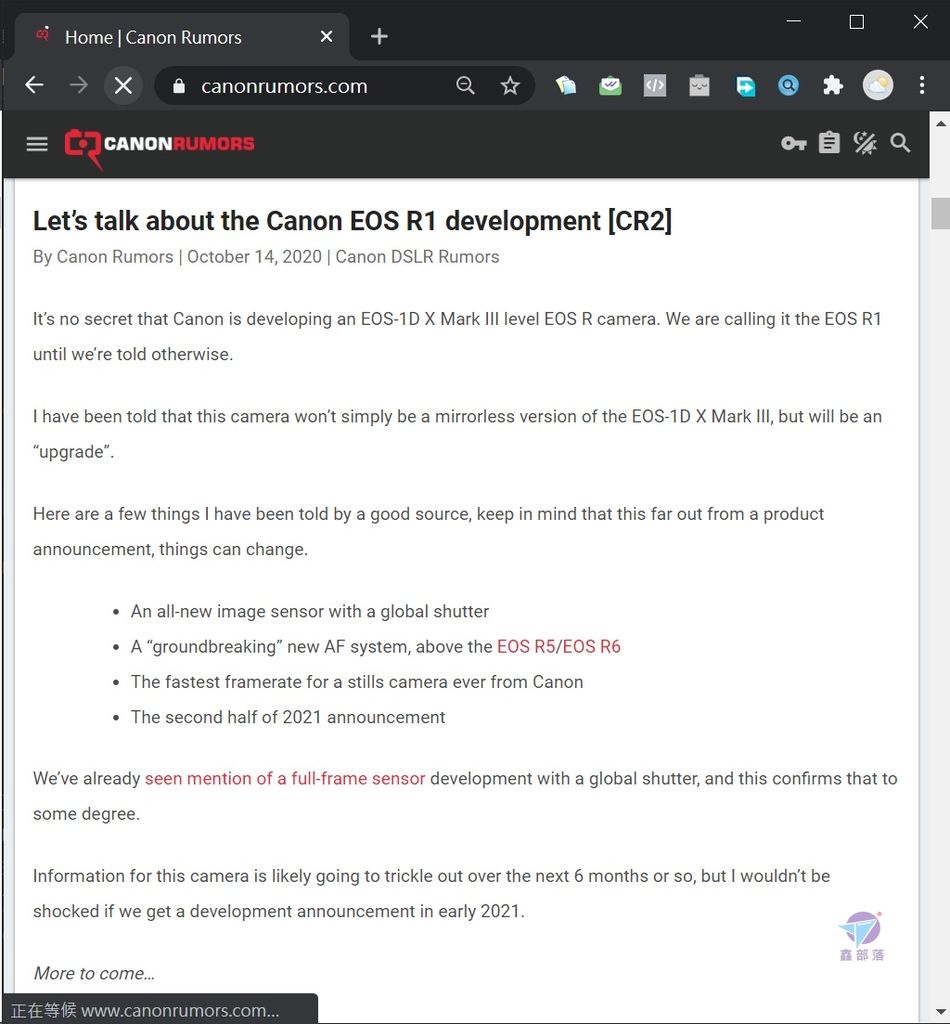Open the Extensions puzzle piece menu
950x1024 pixels.
coord(832,85)
